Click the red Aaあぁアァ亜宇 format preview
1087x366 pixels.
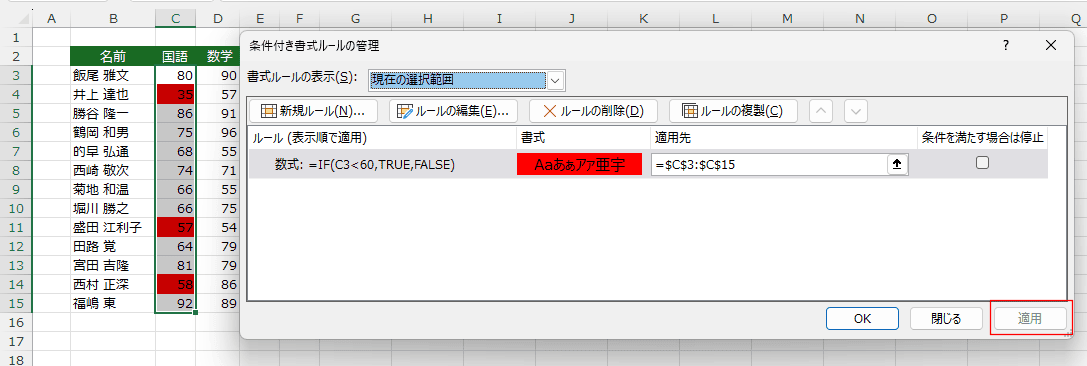click(580, 164)
